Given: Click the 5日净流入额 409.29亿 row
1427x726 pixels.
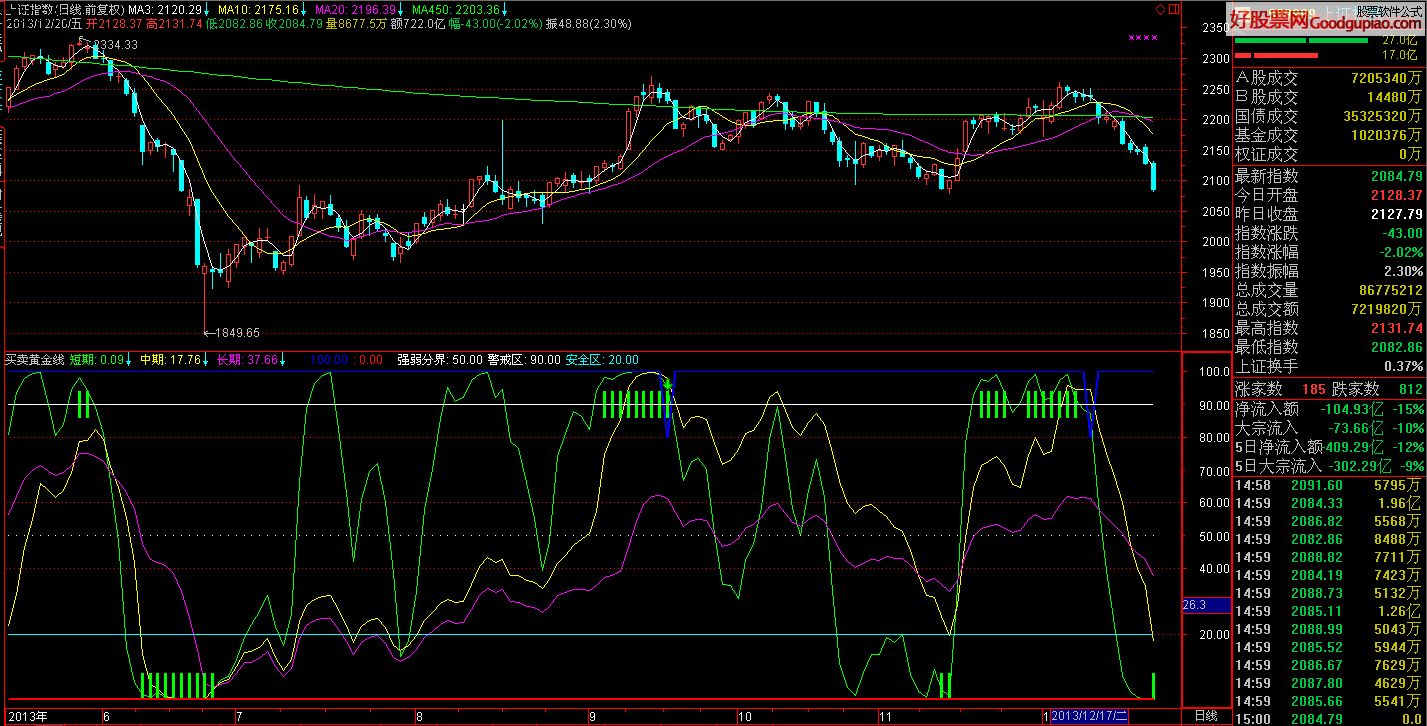Looking at the screenshot, I should tap(1329, 446).
